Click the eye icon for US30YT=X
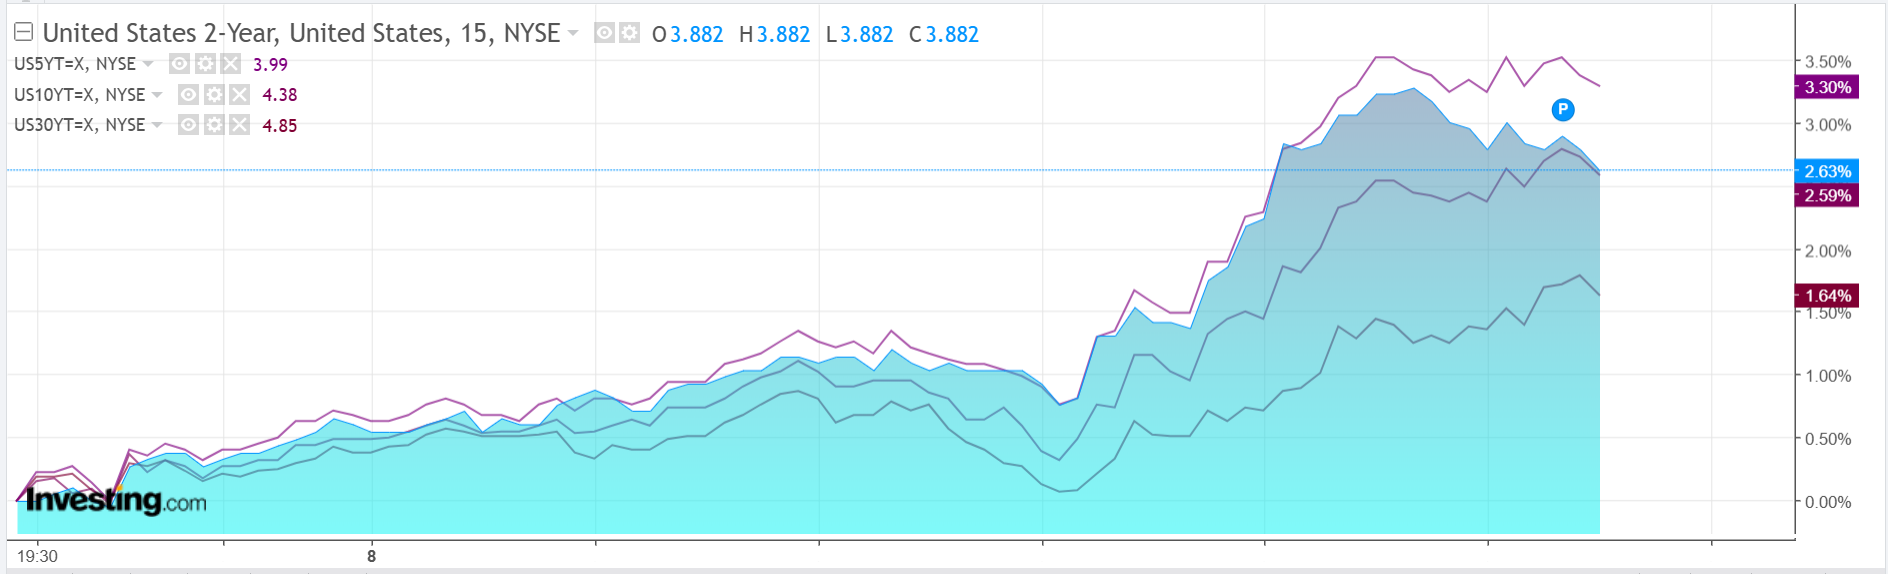Viewport: 1888px width, 574px height. pos(188,125)
